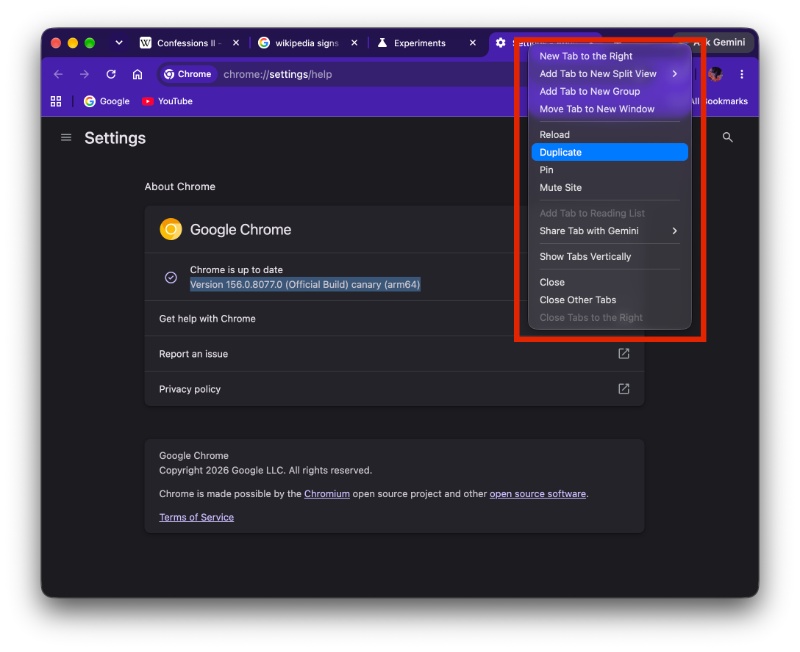This screenshot has height=652, width=800.
Task: Open the Terms of Service link
Action: point(196,517)
